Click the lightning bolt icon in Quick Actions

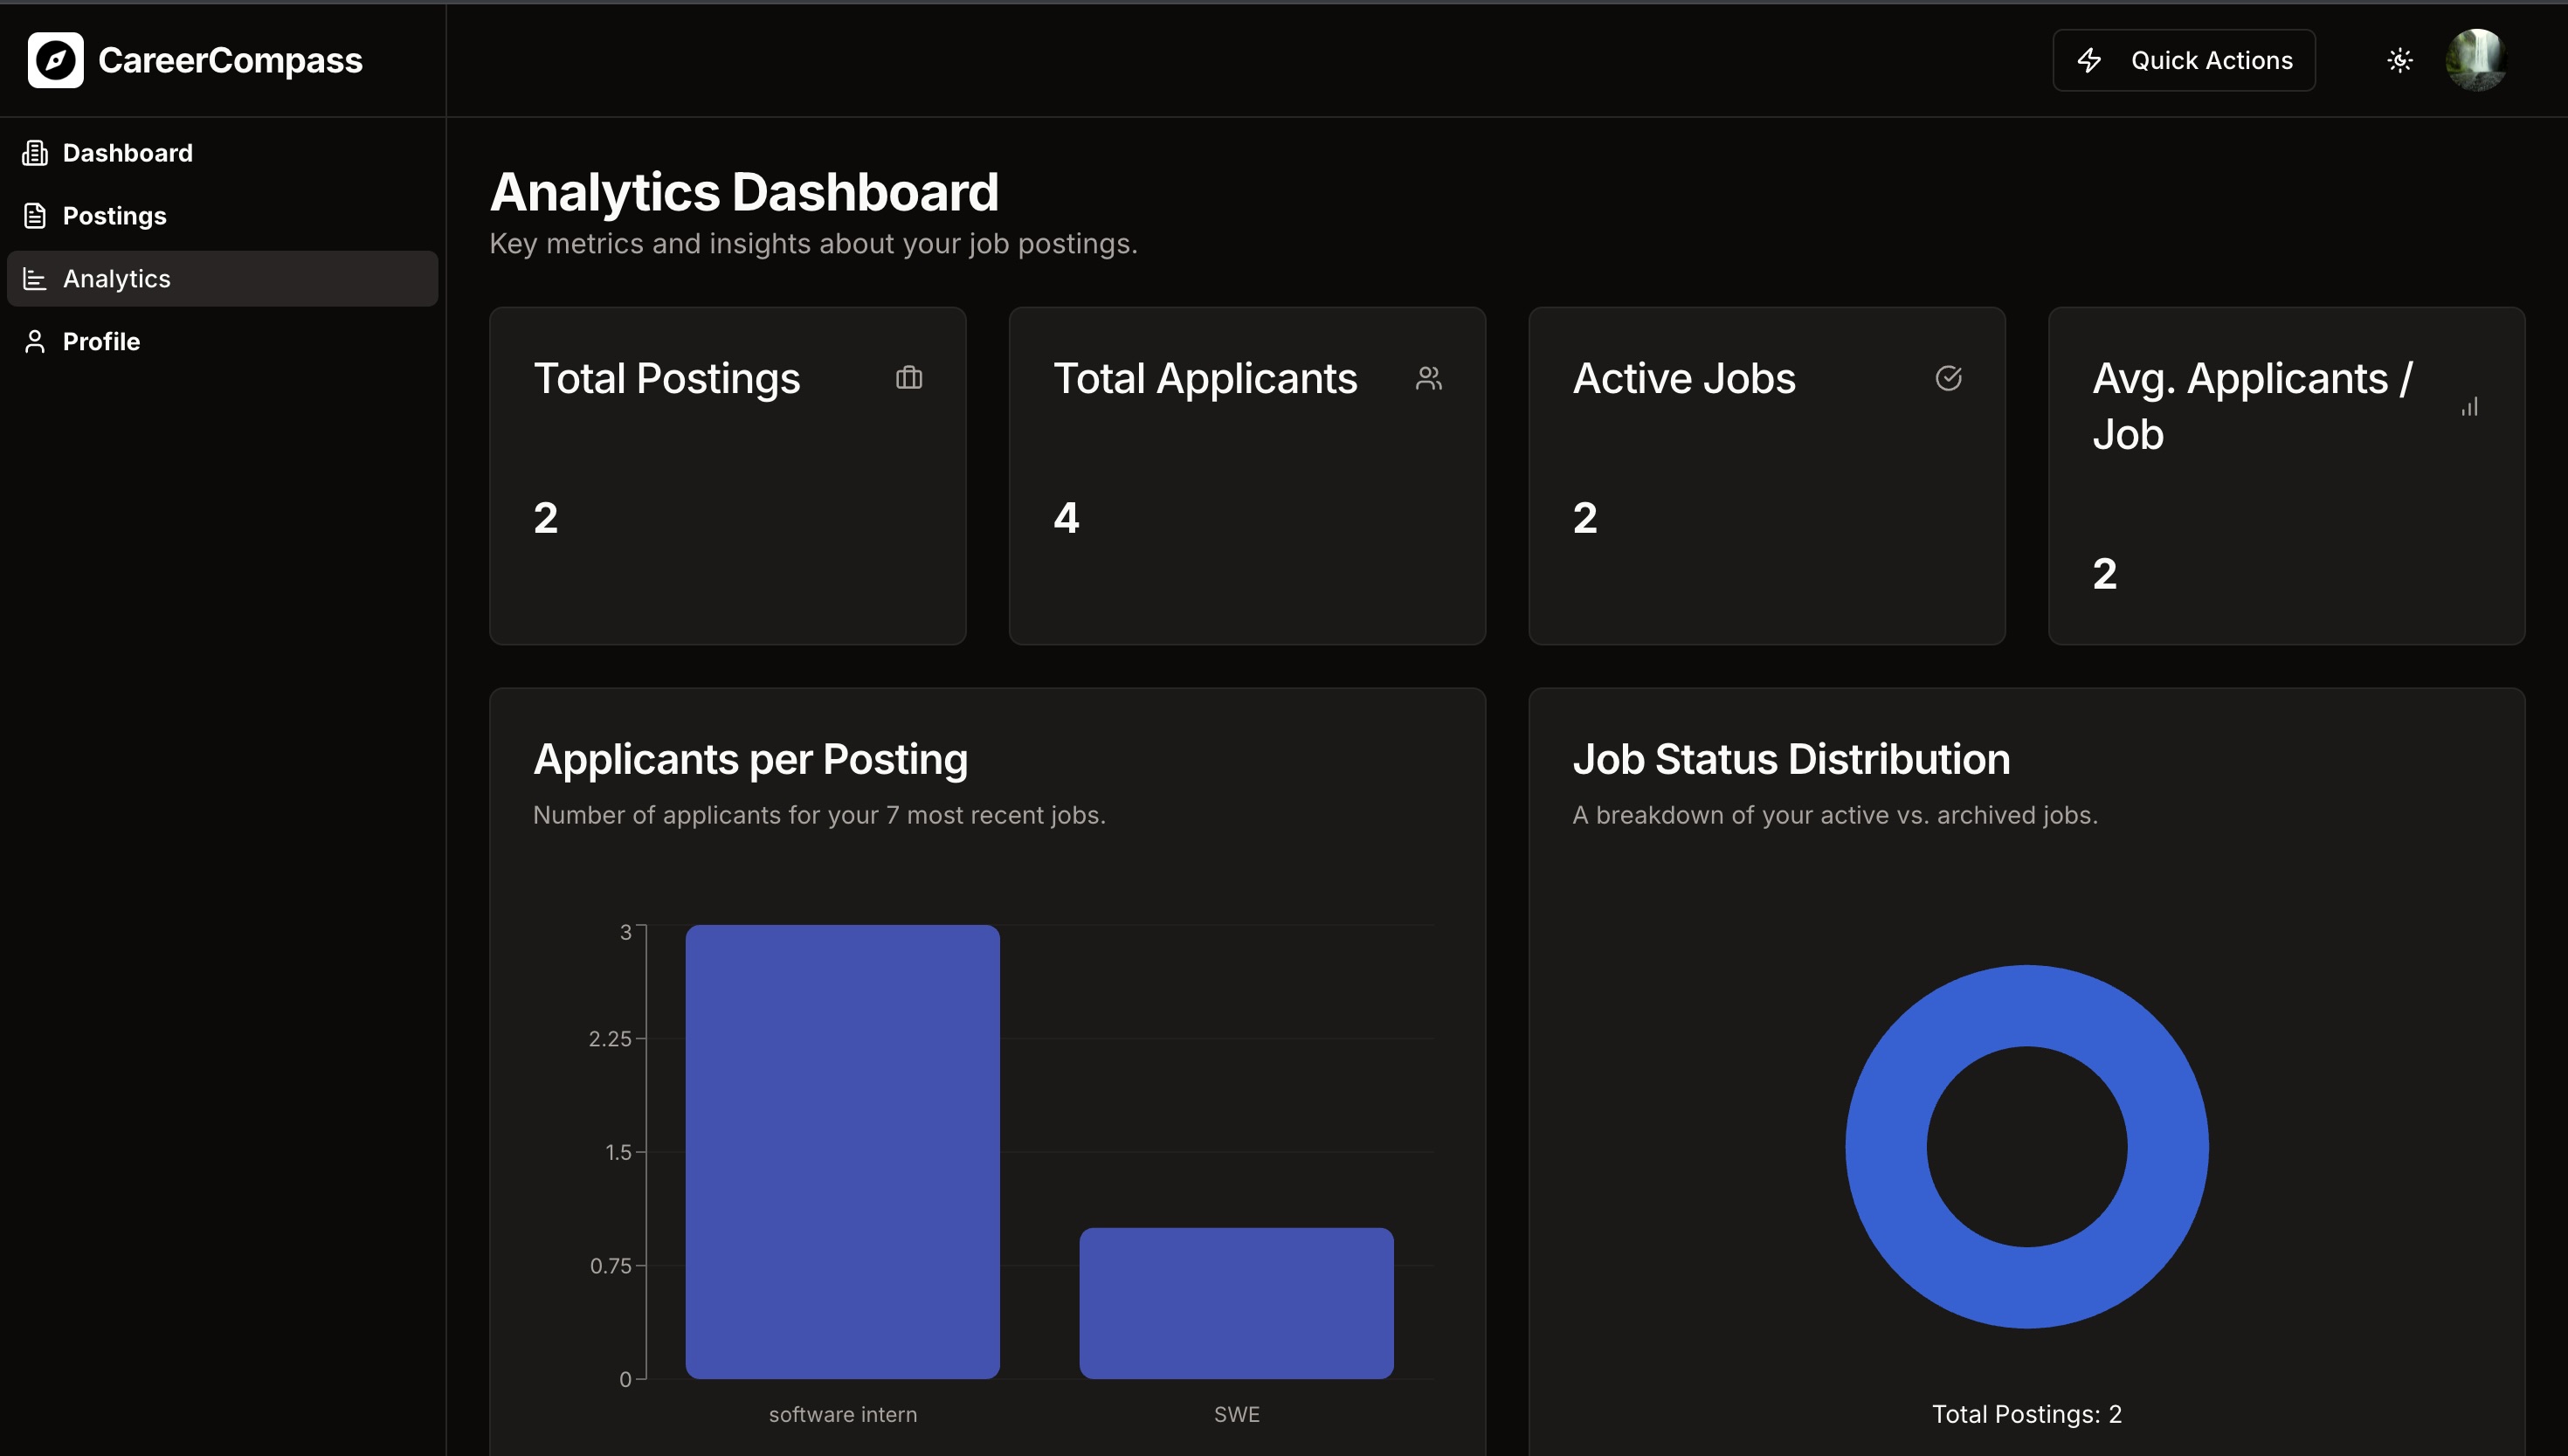(x=2089, y=60)
